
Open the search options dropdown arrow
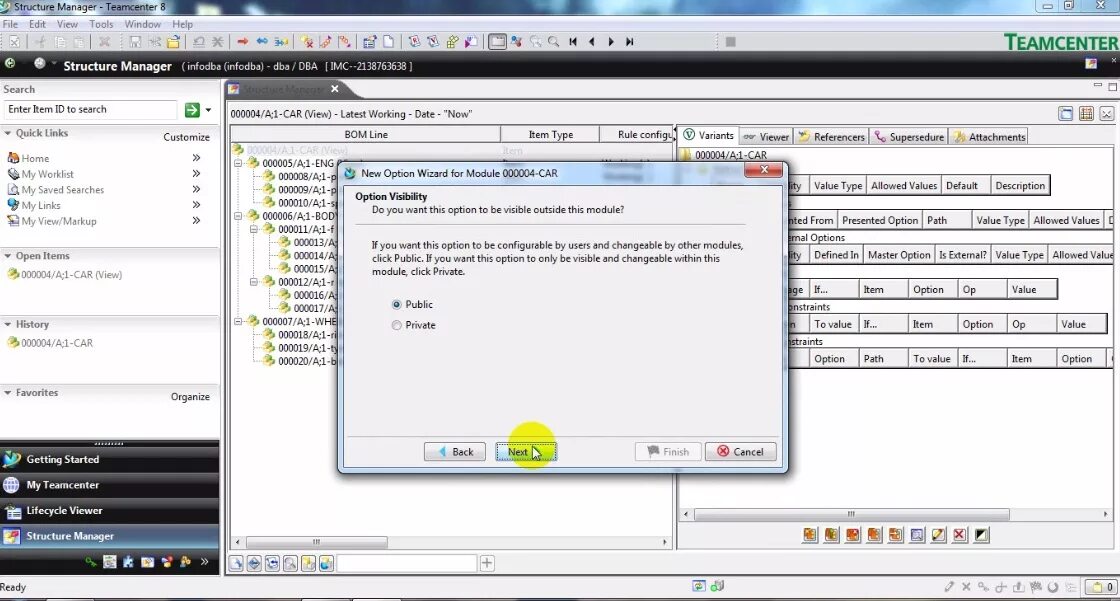[209, 110]
